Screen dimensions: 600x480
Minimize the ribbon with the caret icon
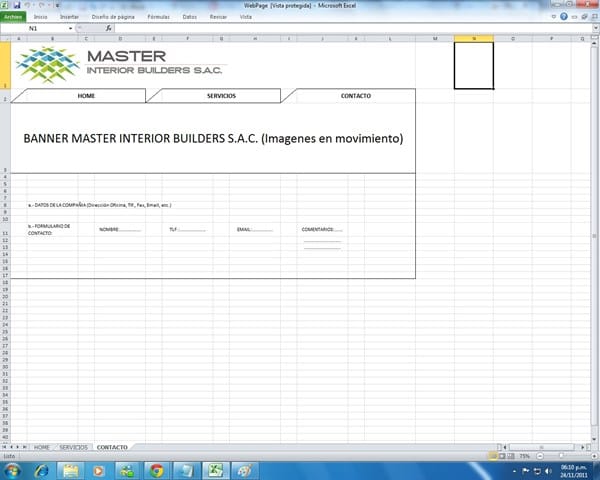(554, 17)
